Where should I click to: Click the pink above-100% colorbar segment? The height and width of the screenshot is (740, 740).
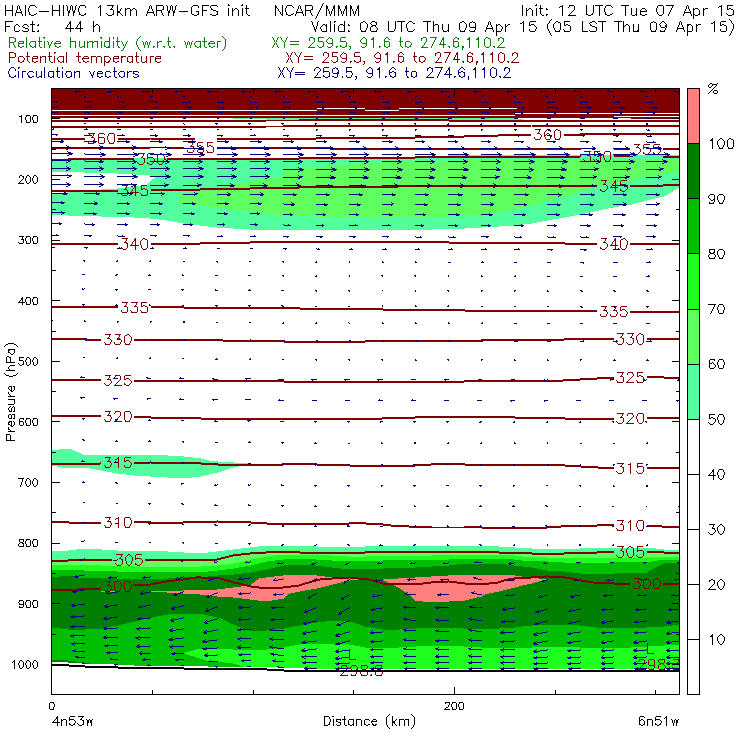(x=693, y=116)
